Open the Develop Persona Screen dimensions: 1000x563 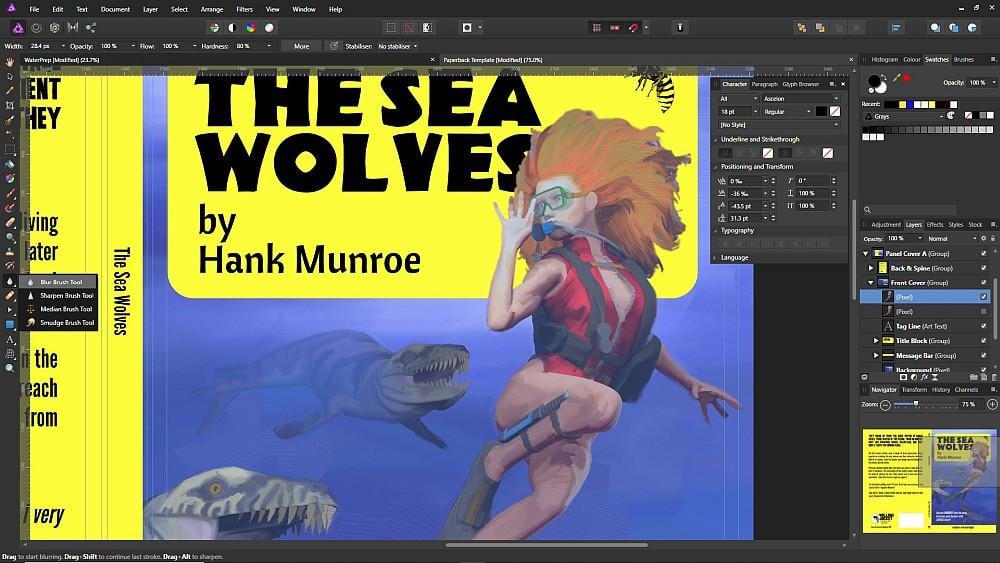coord(54,27)
